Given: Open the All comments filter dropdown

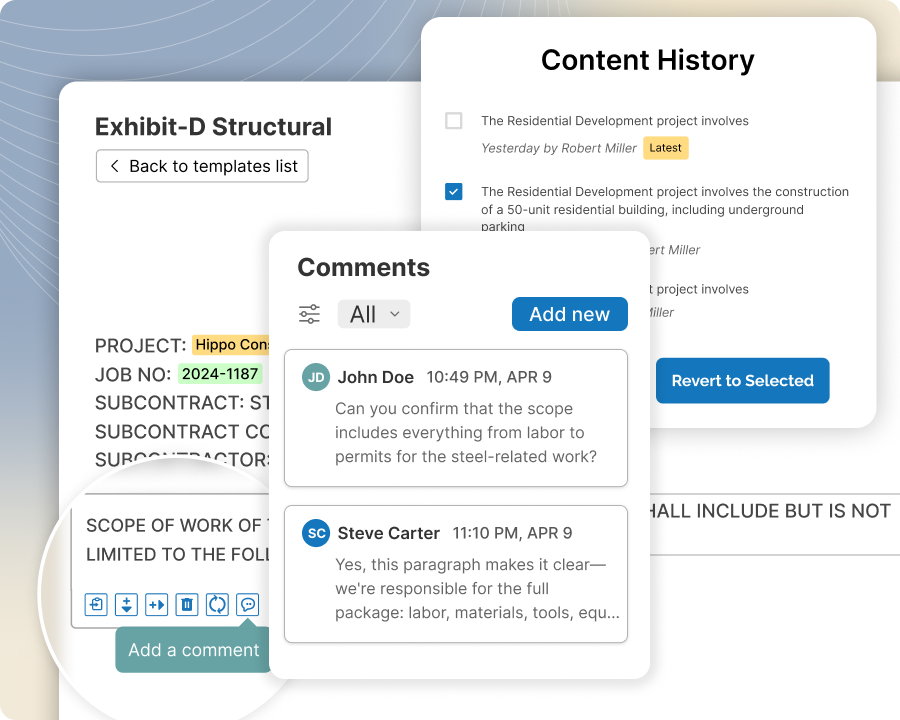Looking at the screenshot, I should (374, 314).
